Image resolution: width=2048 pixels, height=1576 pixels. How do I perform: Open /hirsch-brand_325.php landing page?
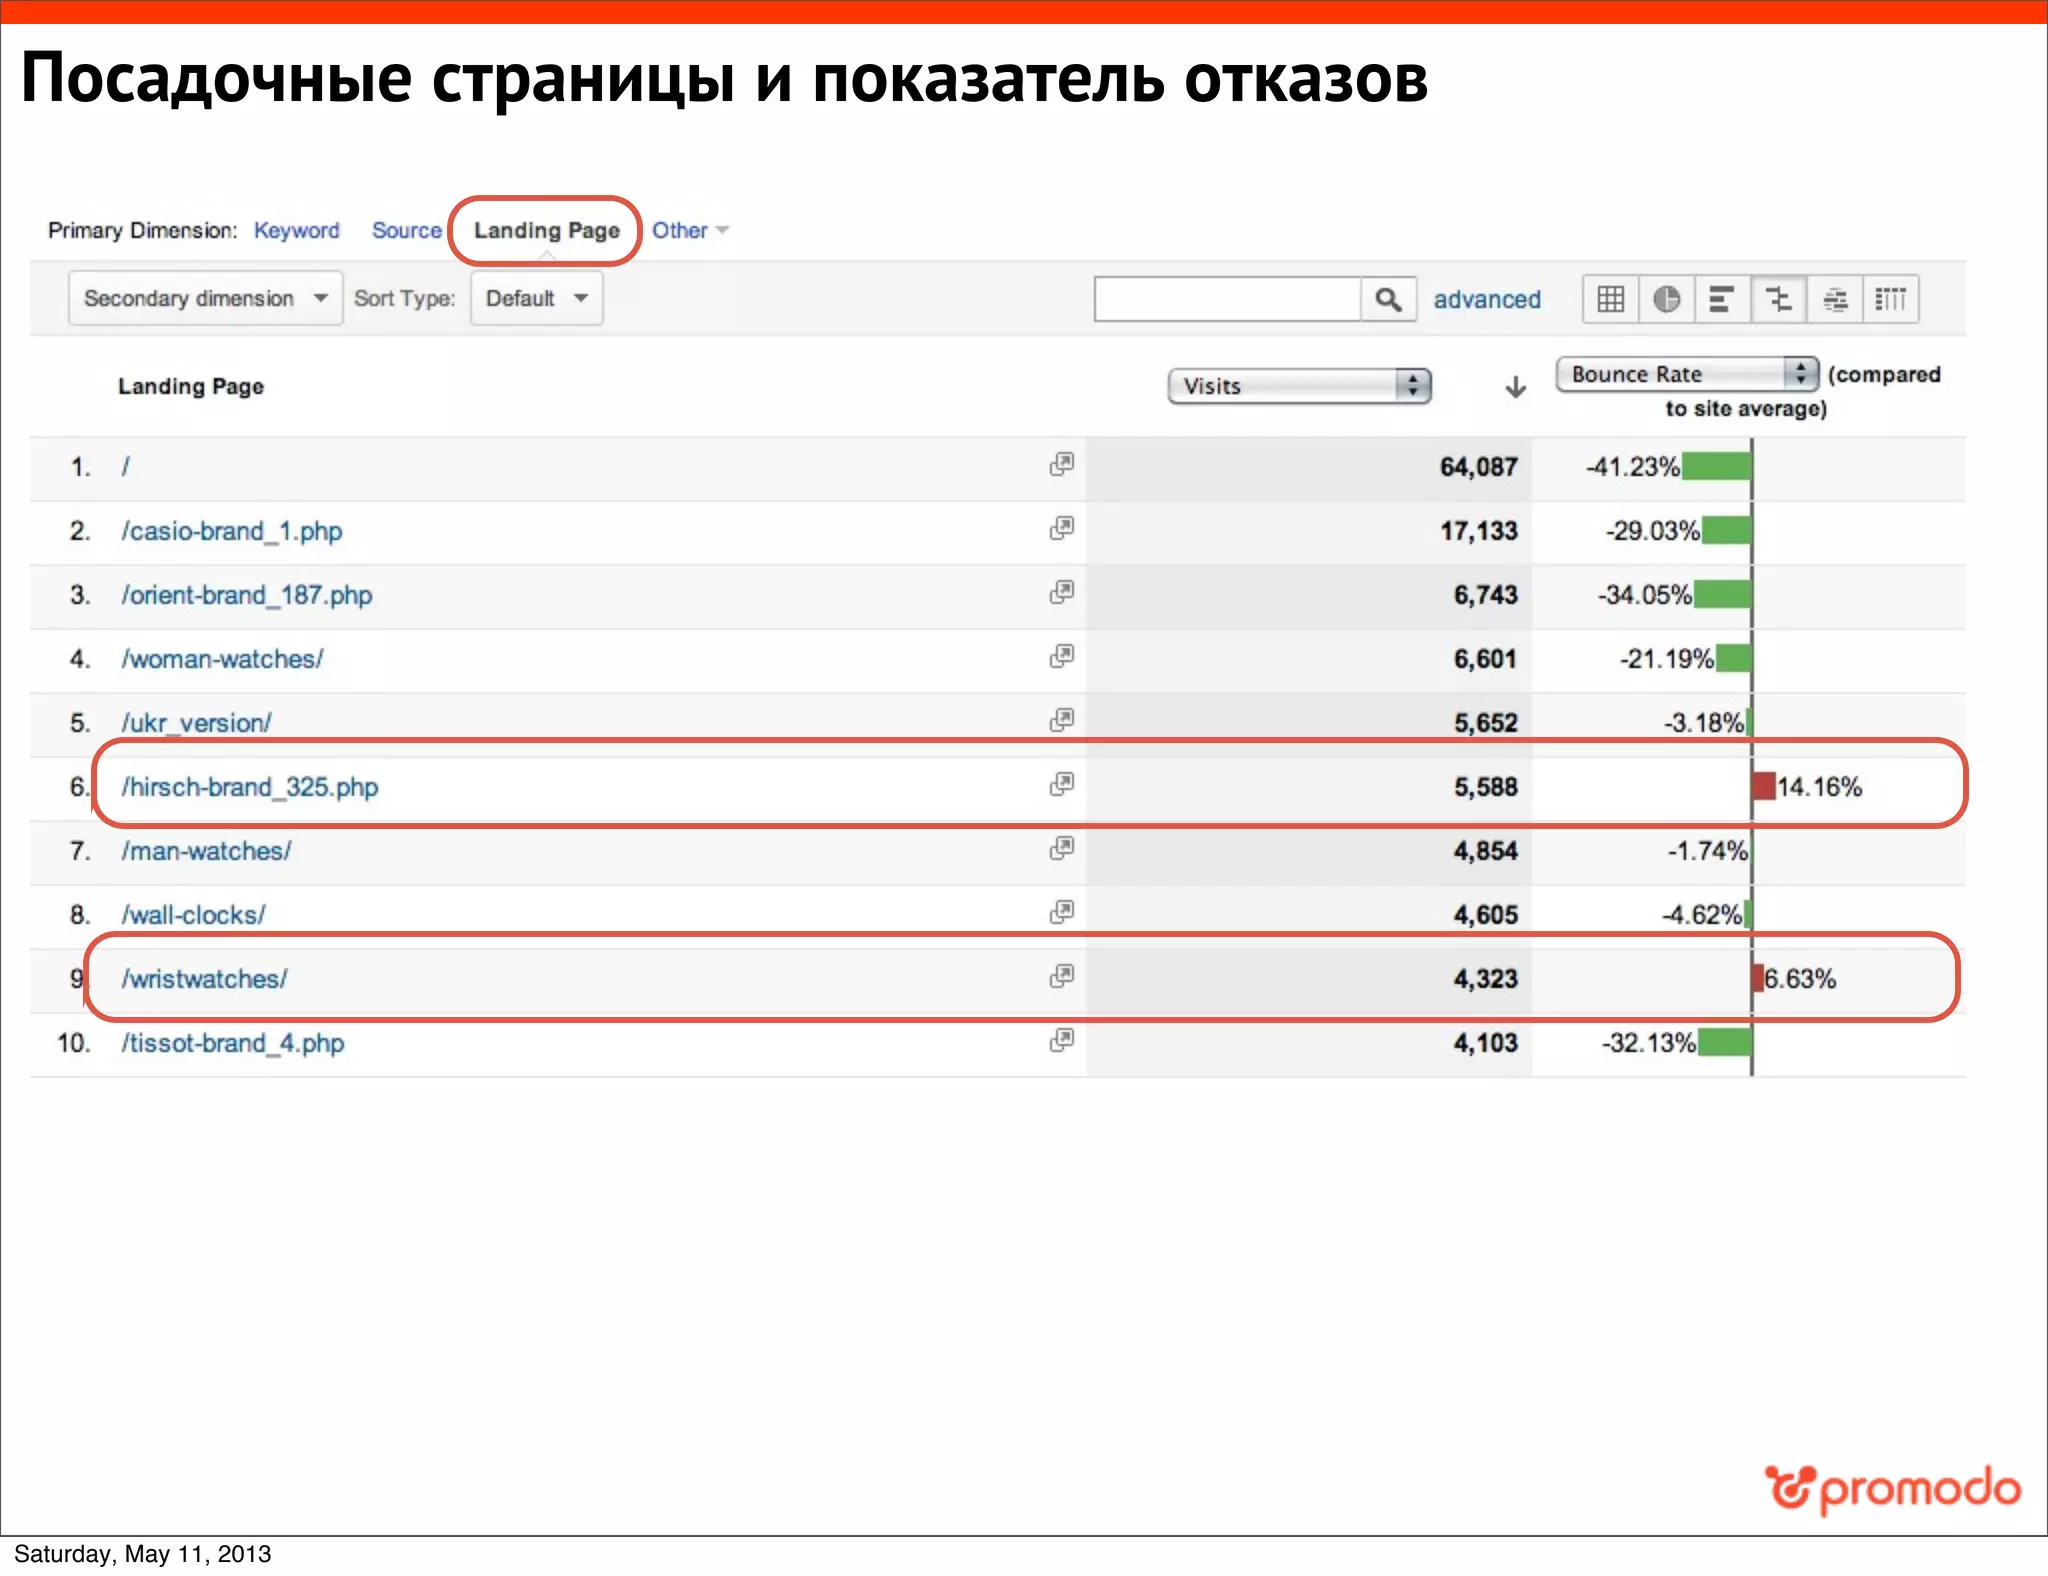250,787
